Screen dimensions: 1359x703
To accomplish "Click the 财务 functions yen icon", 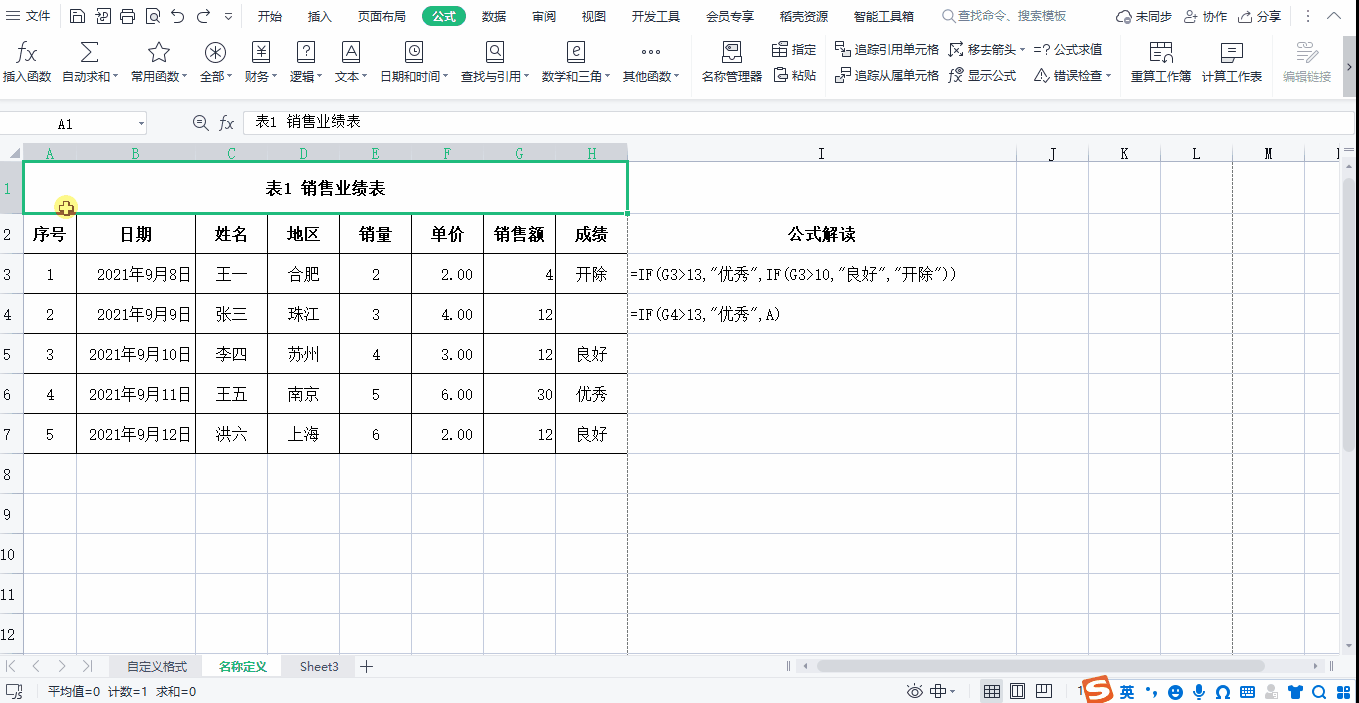I will coord(261,53).
